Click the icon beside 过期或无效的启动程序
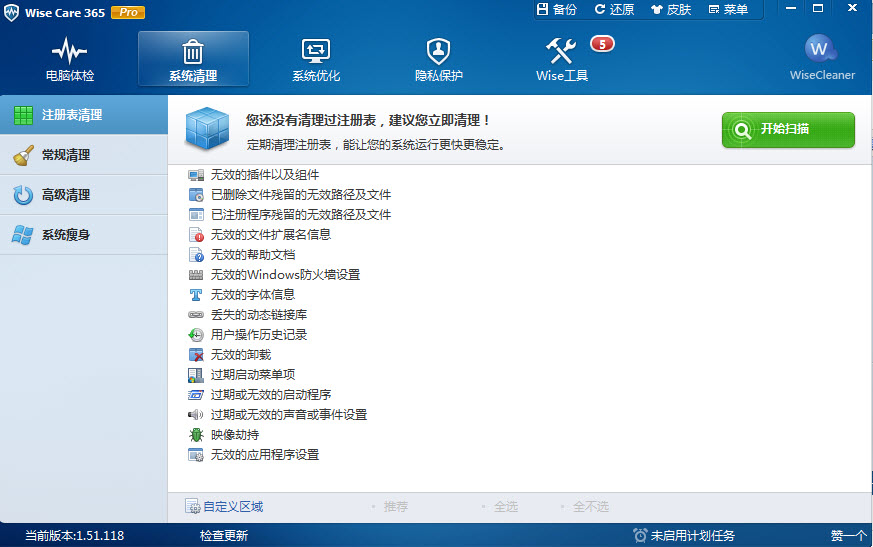Viewport: 873px width, 547px height. coord(196,395)
